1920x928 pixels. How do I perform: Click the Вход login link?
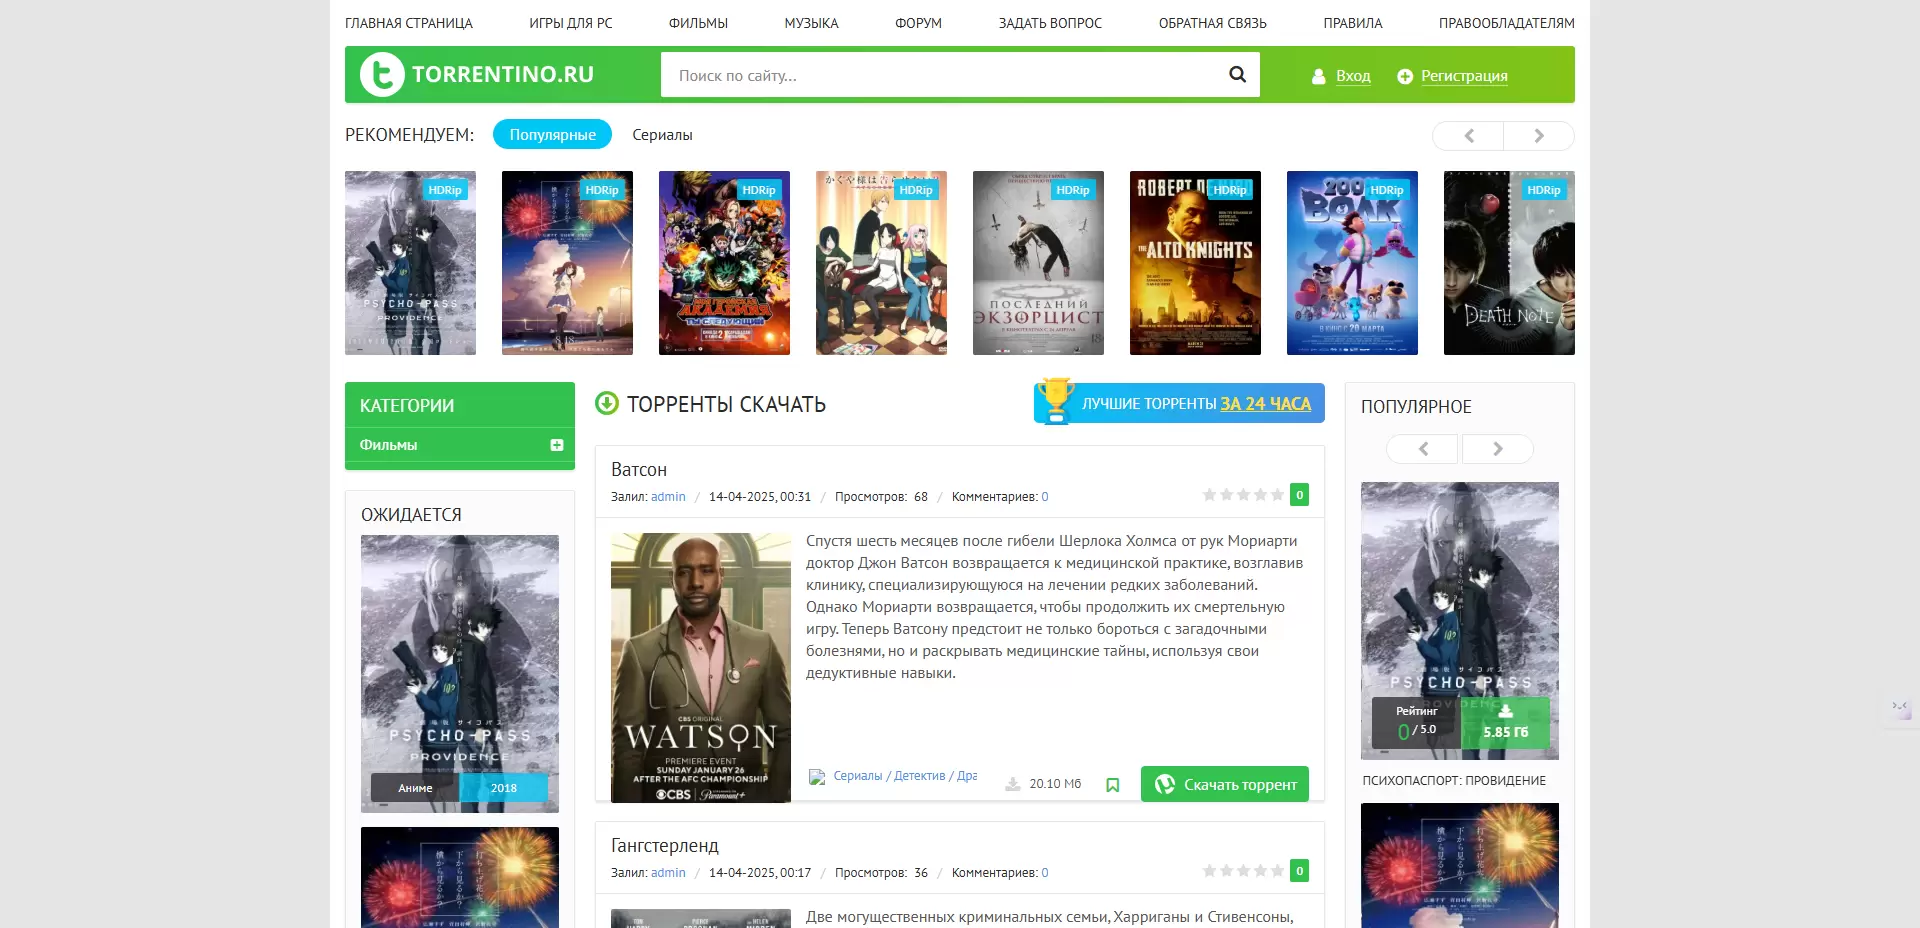[1352, 76]
